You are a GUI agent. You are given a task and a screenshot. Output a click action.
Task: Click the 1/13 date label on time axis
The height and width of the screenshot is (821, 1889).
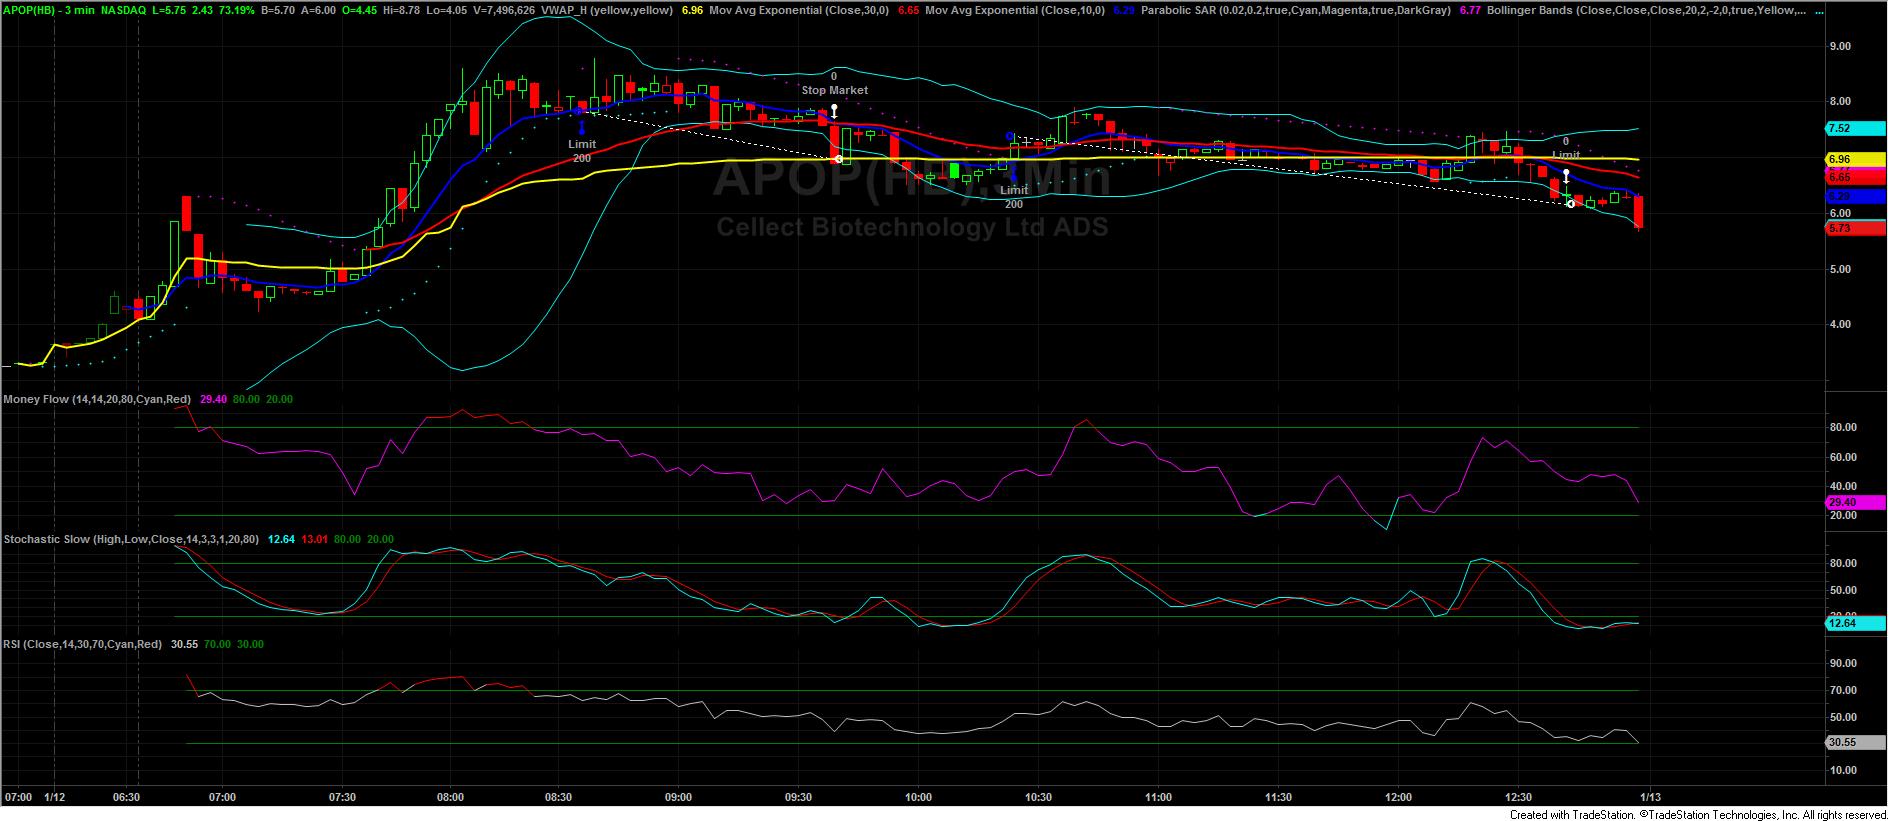point(1649,797)
